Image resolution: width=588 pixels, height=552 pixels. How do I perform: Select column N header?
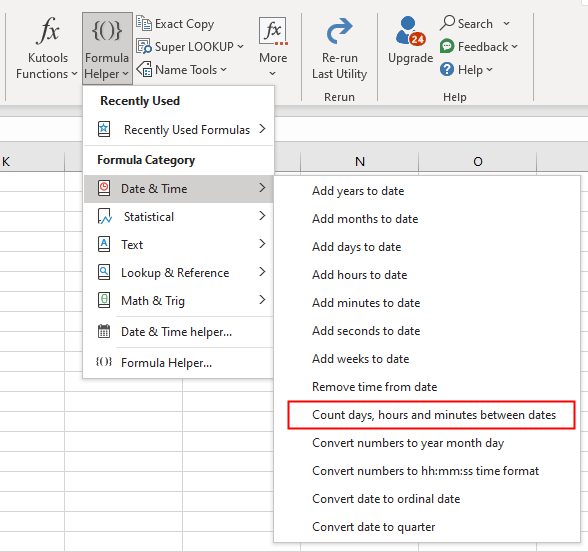pyautogui.click(x=359, y=162)
